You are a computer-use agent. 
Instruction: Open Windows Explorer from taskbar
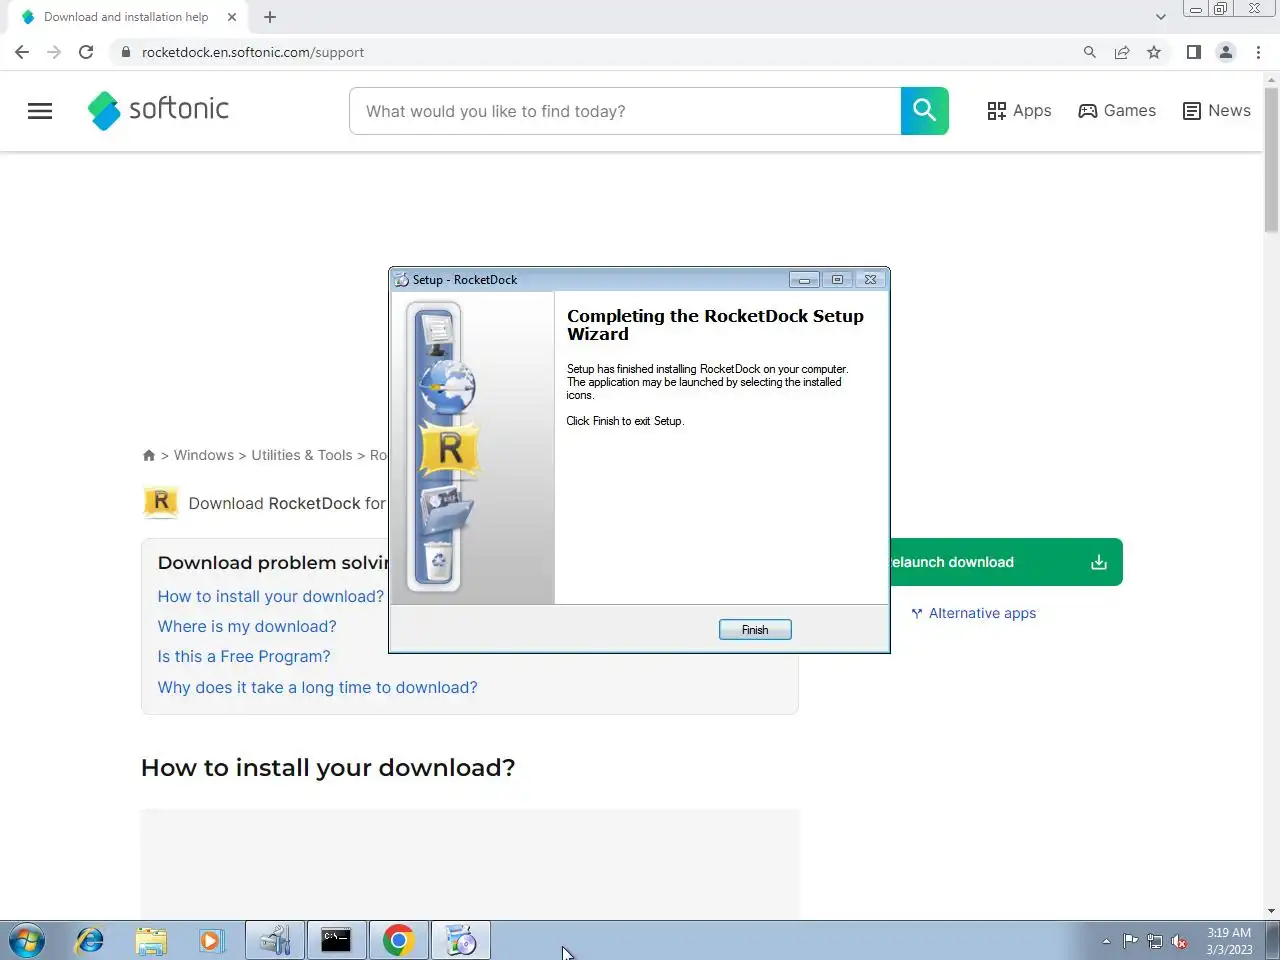(x=151, y=940)
